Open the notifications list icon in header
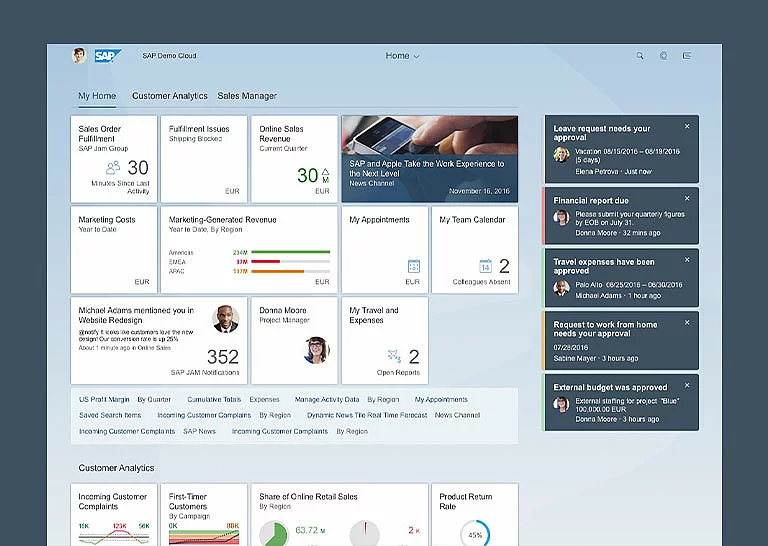This screenshot has height=546, width=768. tap(687, 56)
